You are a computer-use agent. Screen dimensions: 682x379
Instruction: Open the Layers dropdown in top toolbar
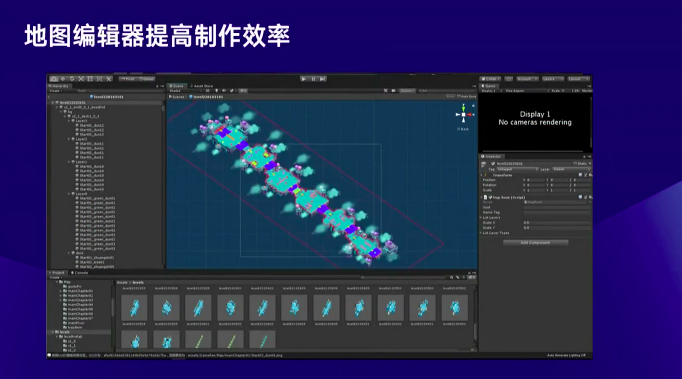pos(553,79)
